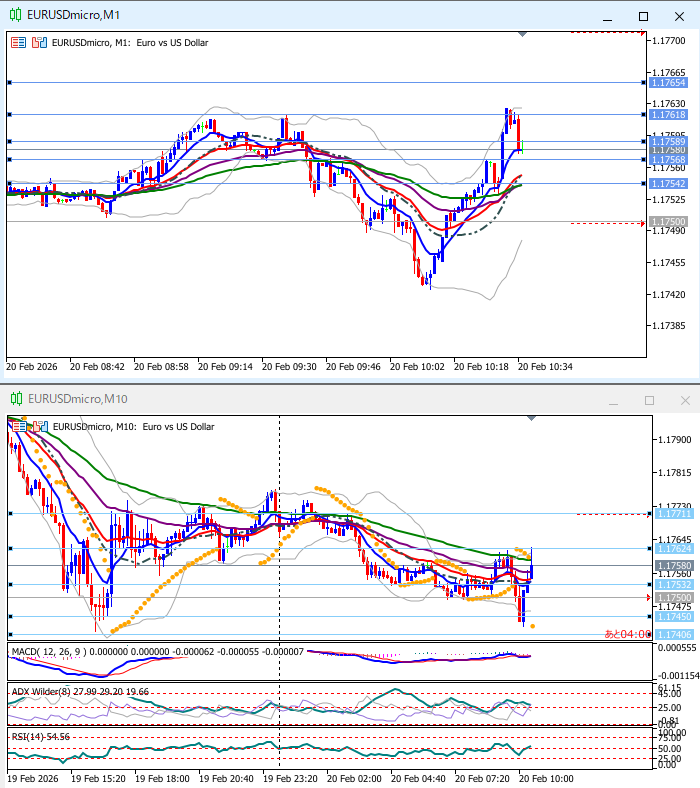
Task: Open Depth of Market on M1 chart
Action: click(x=38, y=43)
